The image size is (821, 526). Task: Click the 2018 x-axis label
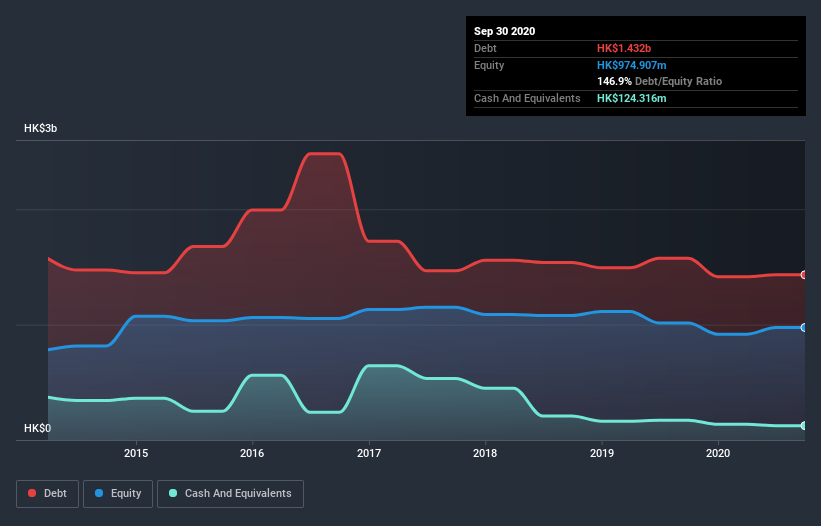[x=485, y=453]
